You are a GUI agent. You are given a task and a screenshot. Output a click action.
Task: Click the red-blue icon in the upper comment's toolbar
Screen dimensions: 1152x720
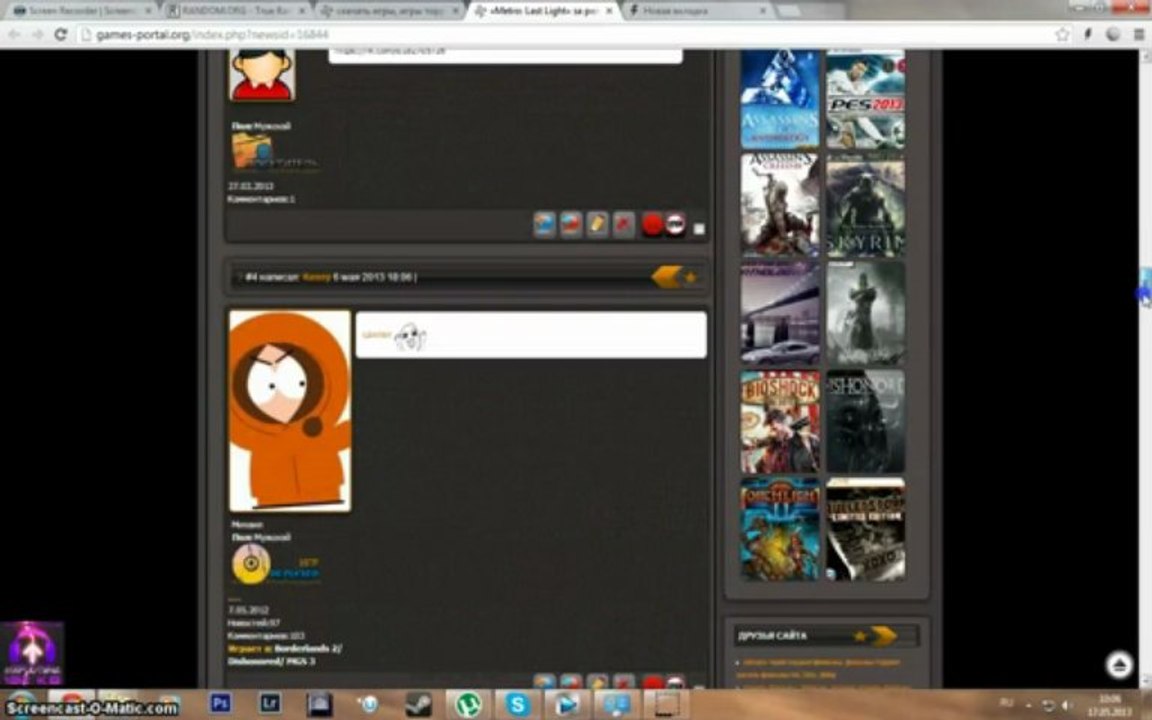[571, 224]
